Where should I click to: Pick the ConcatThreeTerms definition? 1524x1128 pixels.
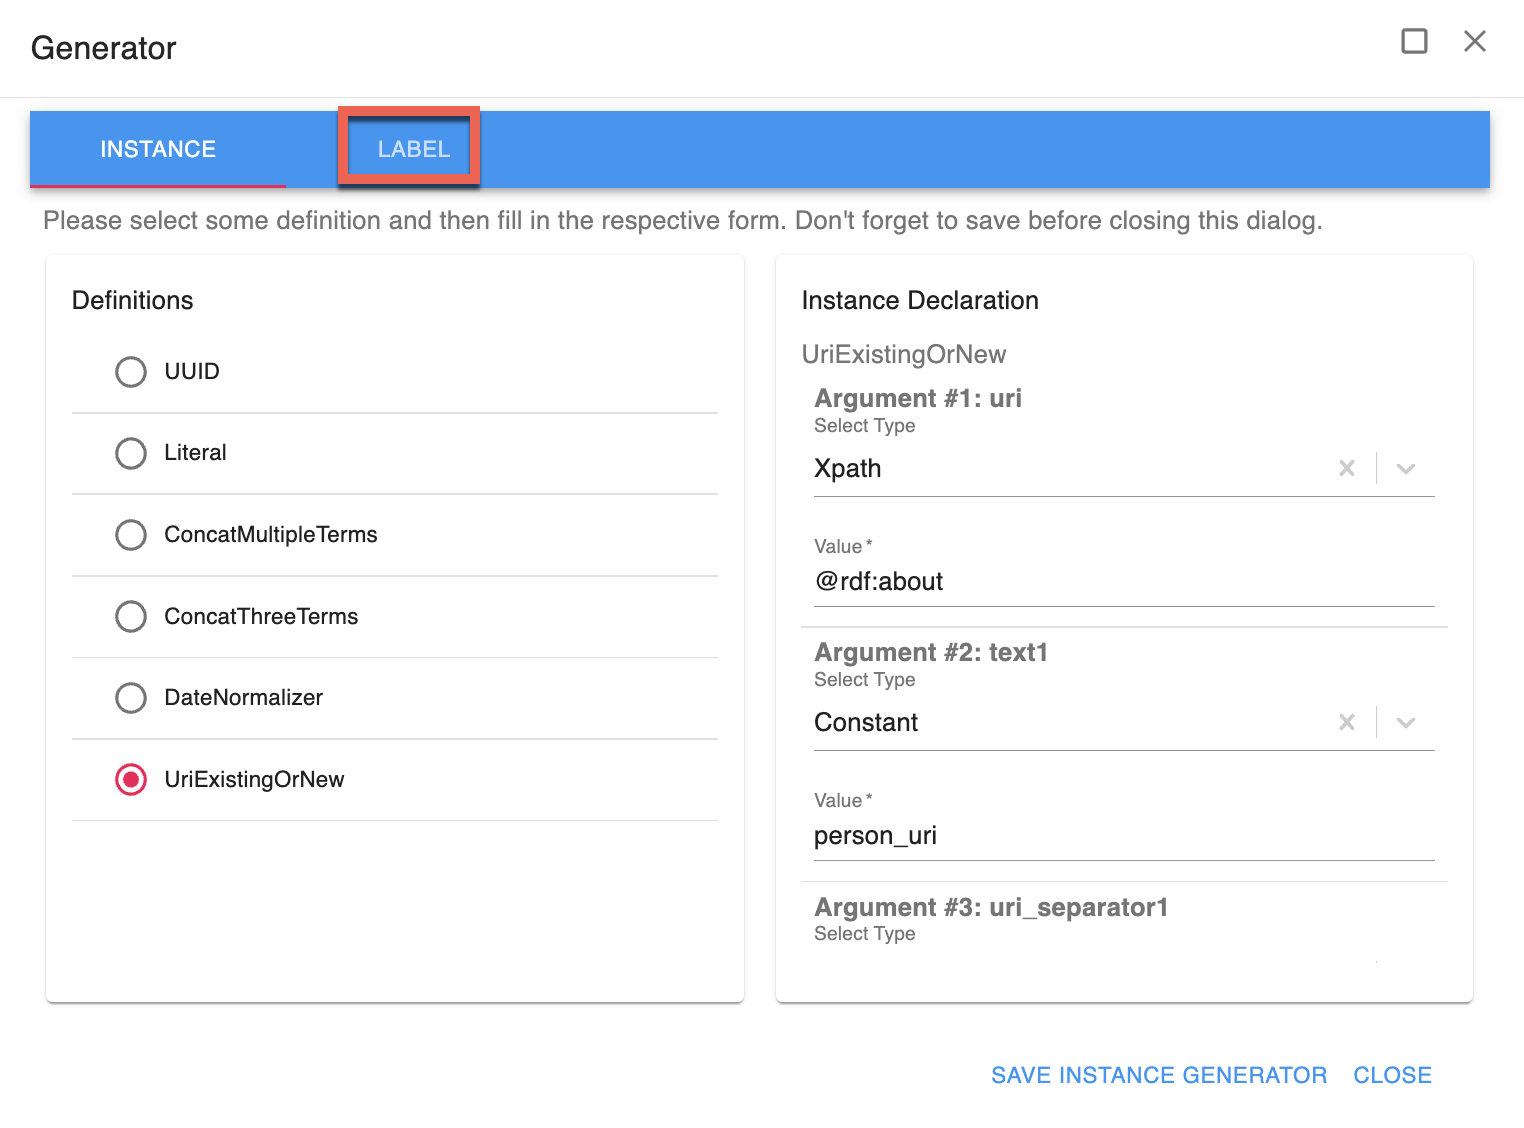[x=131, y=616]
